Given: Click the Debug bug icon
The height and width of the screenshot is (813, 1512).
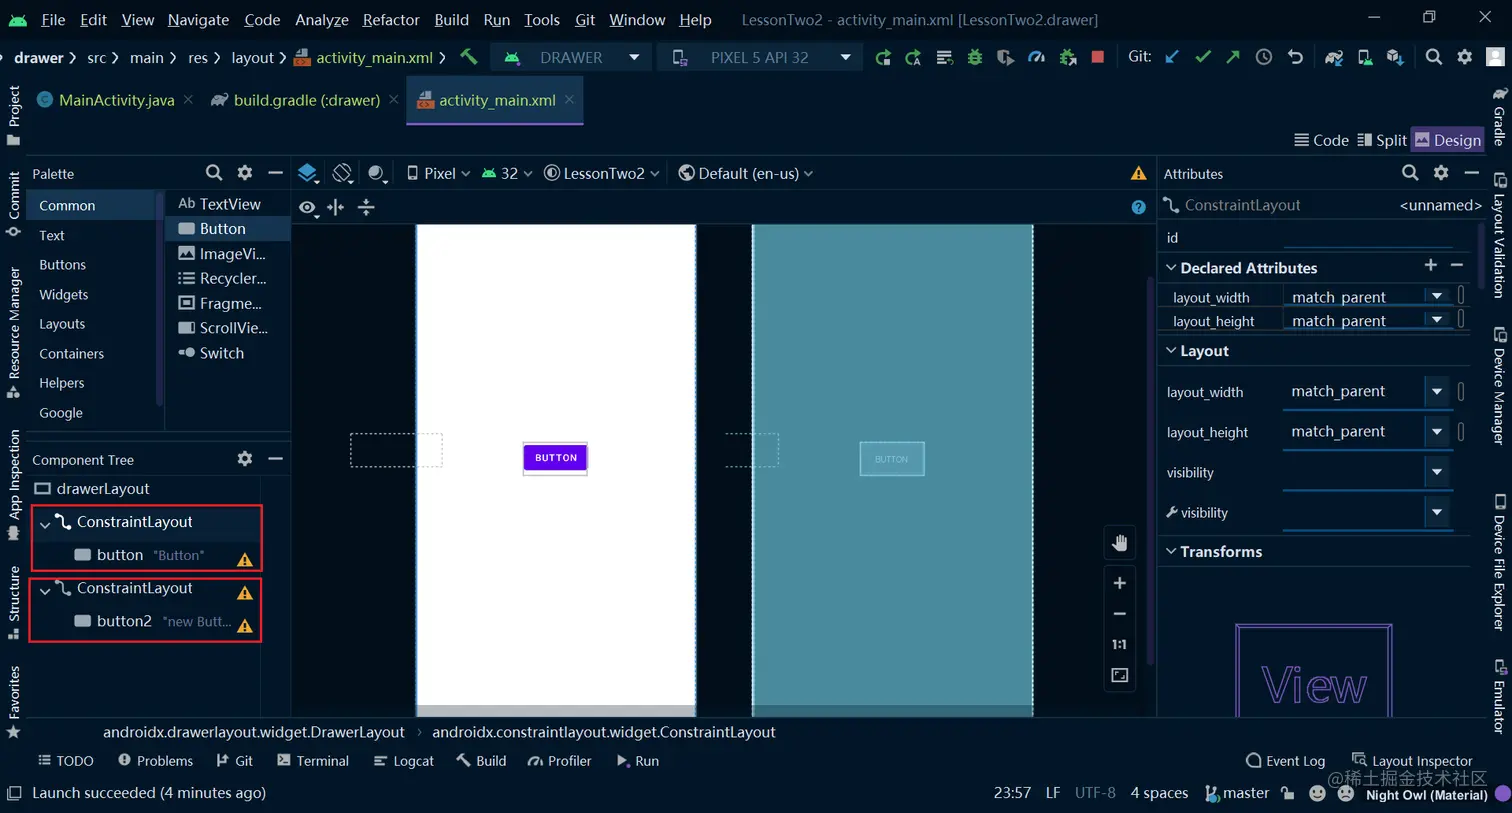Looking at the screenshot, I should coord(975,57).
